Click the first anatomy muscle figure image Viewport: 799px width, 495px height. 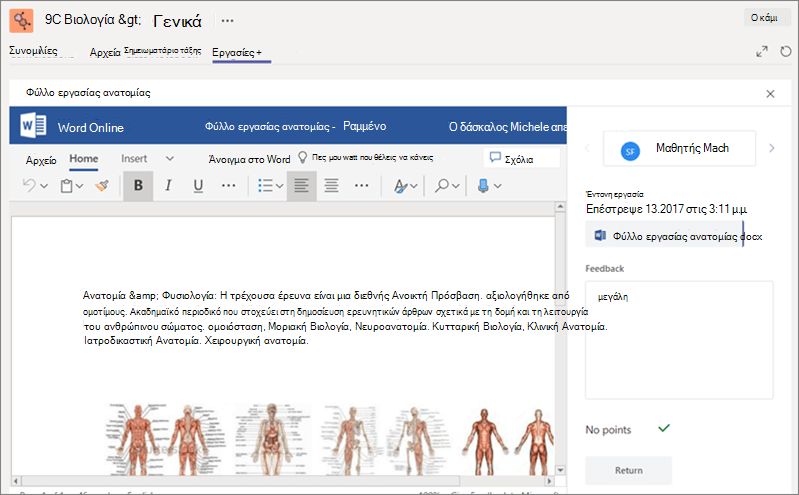137,438
